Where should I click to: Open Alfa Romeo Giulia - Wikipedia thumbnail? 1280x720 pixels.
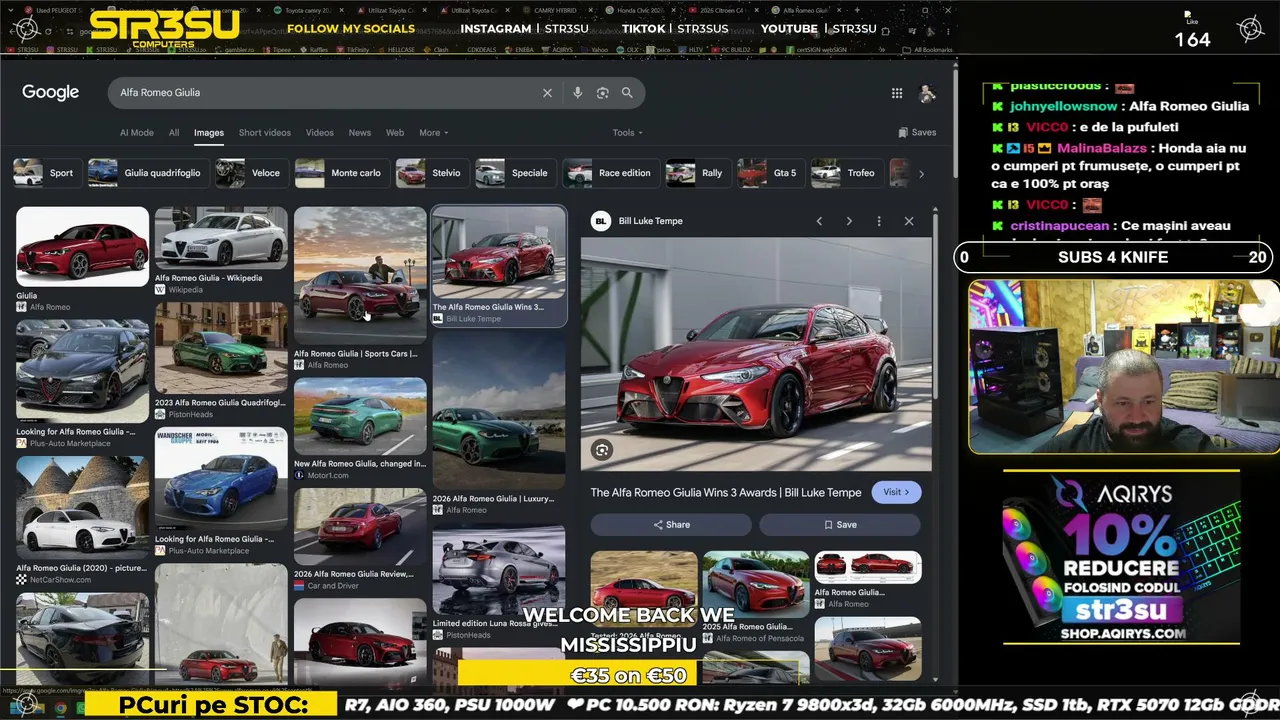click(221, 238)
